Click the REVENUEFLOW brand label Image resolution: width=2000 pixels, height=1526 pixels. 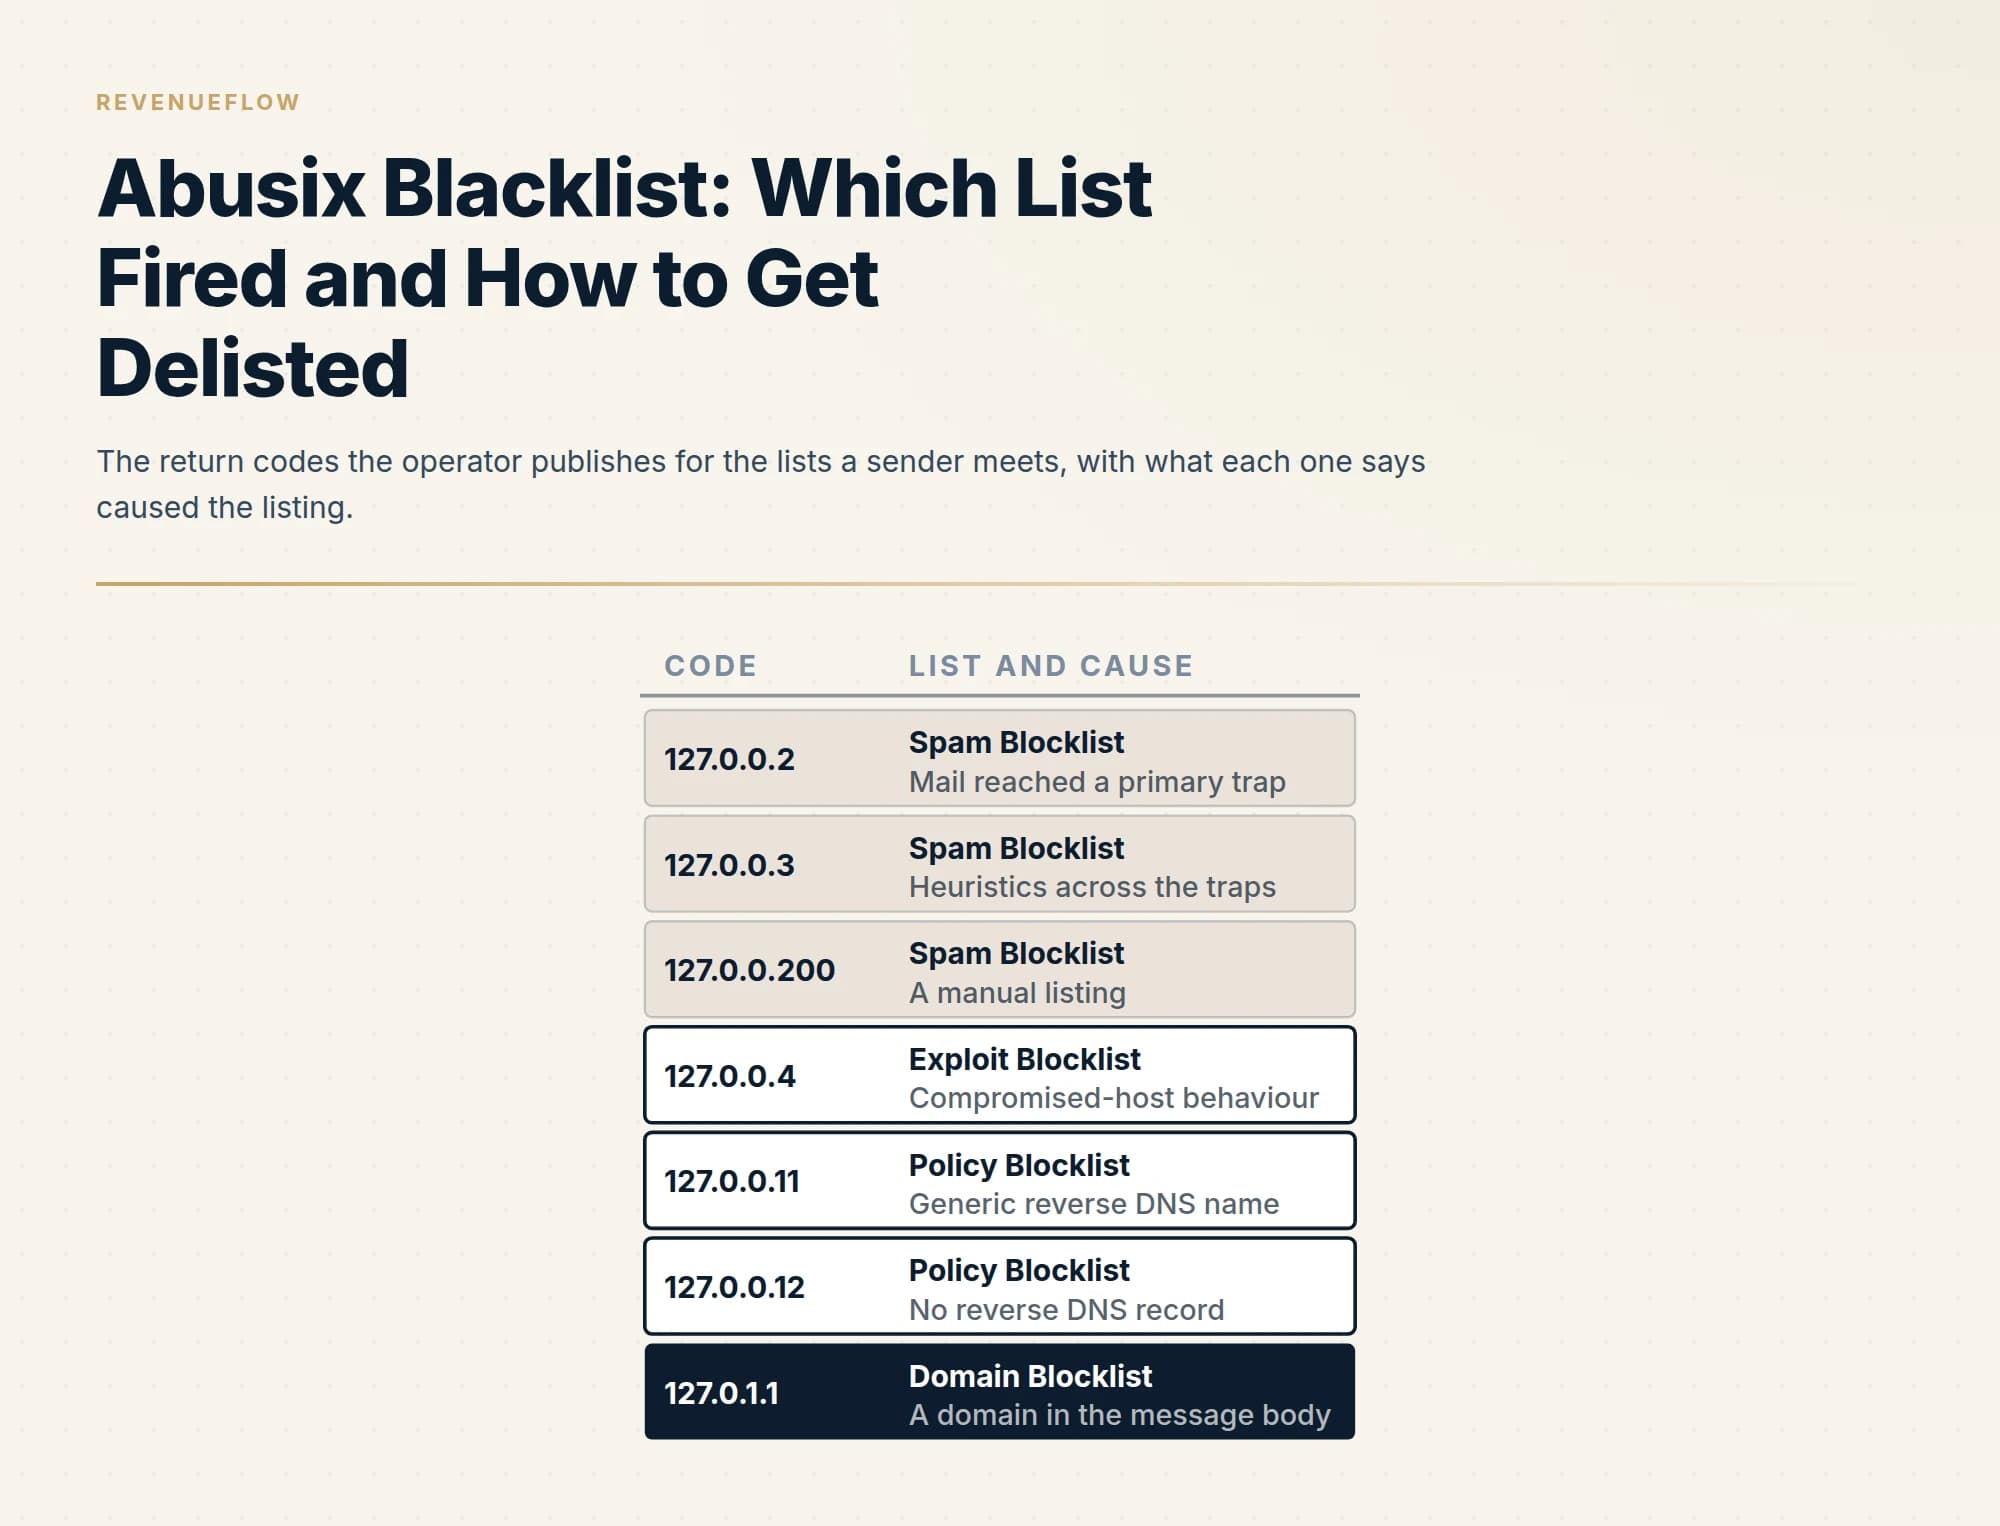[x=198, y=102]
